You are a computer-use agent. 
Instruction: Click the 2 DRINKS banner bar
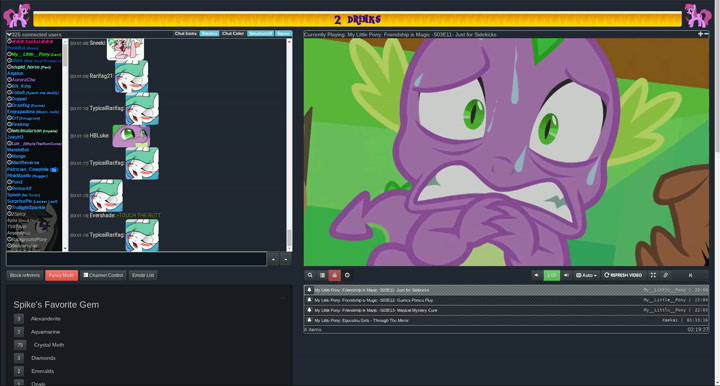(358, 19)
